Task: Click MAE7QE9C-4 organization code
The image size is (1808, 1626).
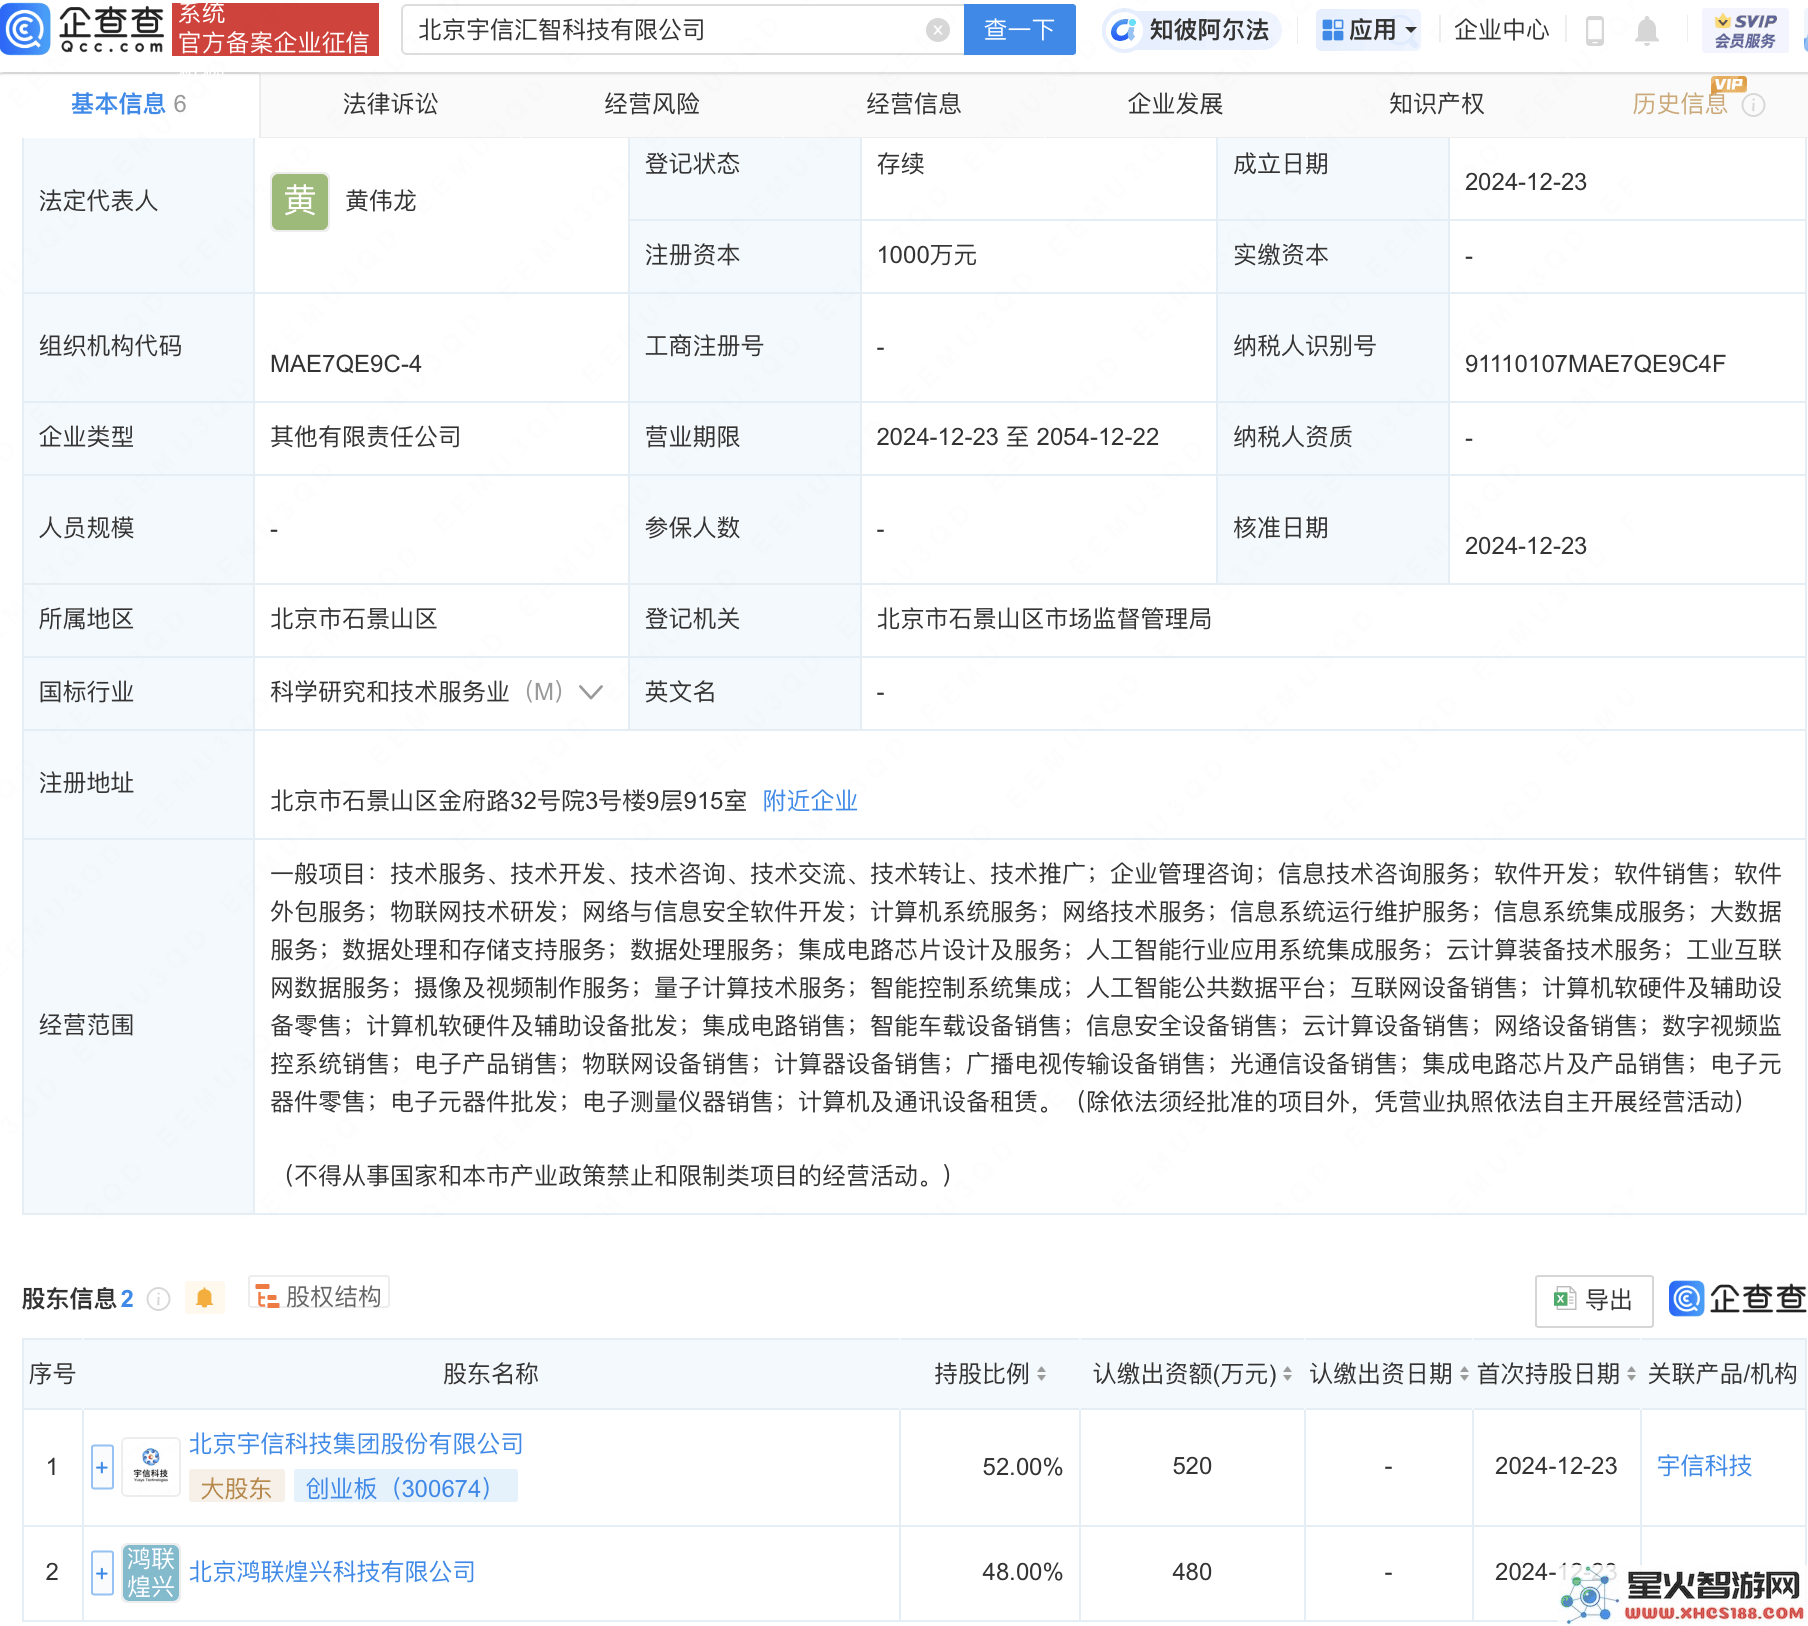Action: point(345,364)
